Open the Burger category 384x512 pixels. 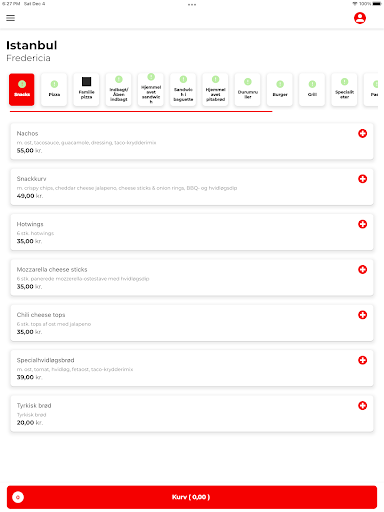[x=280, y=89]
